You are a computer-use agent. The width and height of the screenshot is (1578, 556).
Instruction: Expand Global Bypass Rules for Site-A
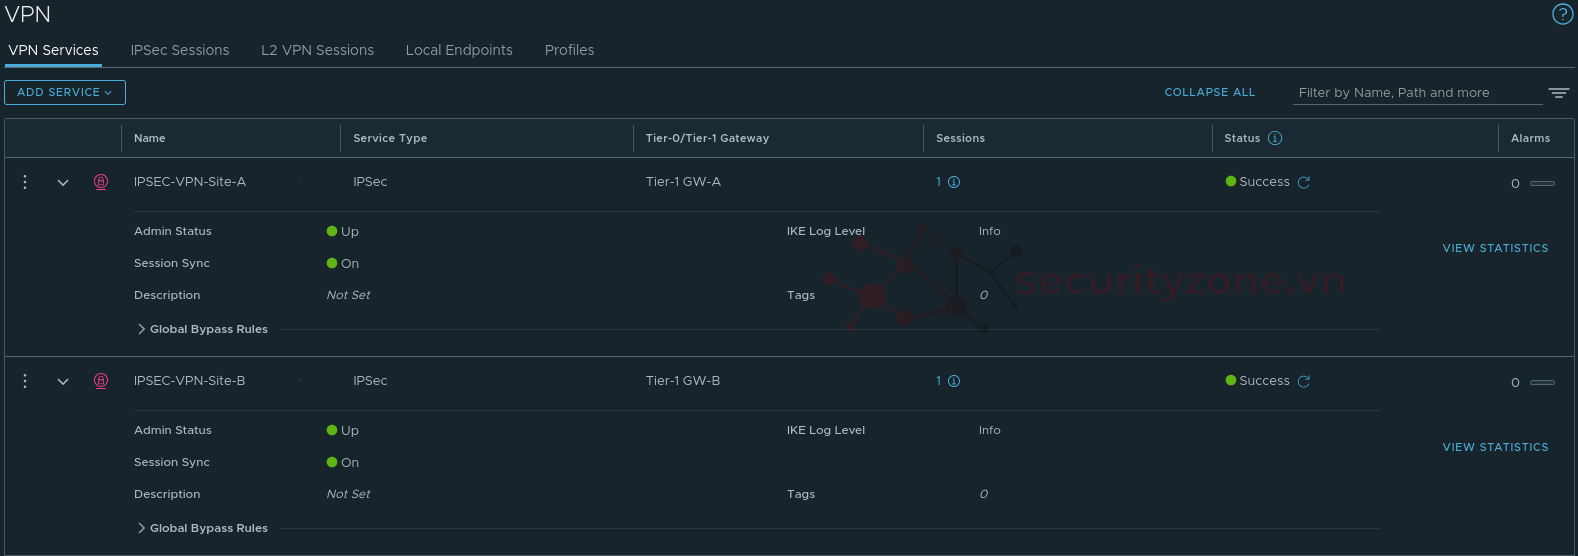point(142,329)
